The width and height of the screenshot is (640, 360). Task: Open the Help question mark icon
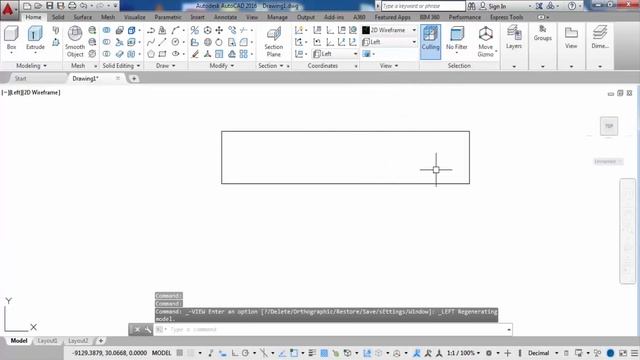pyautogui.click(x=572, y=6)
